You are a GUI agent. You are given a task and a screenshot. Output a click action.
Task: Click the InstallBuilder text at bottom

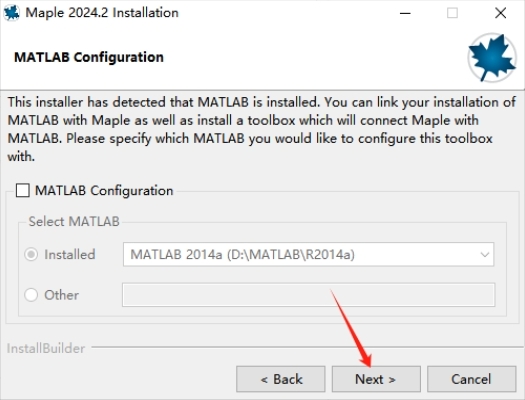(x=46, y=348)
